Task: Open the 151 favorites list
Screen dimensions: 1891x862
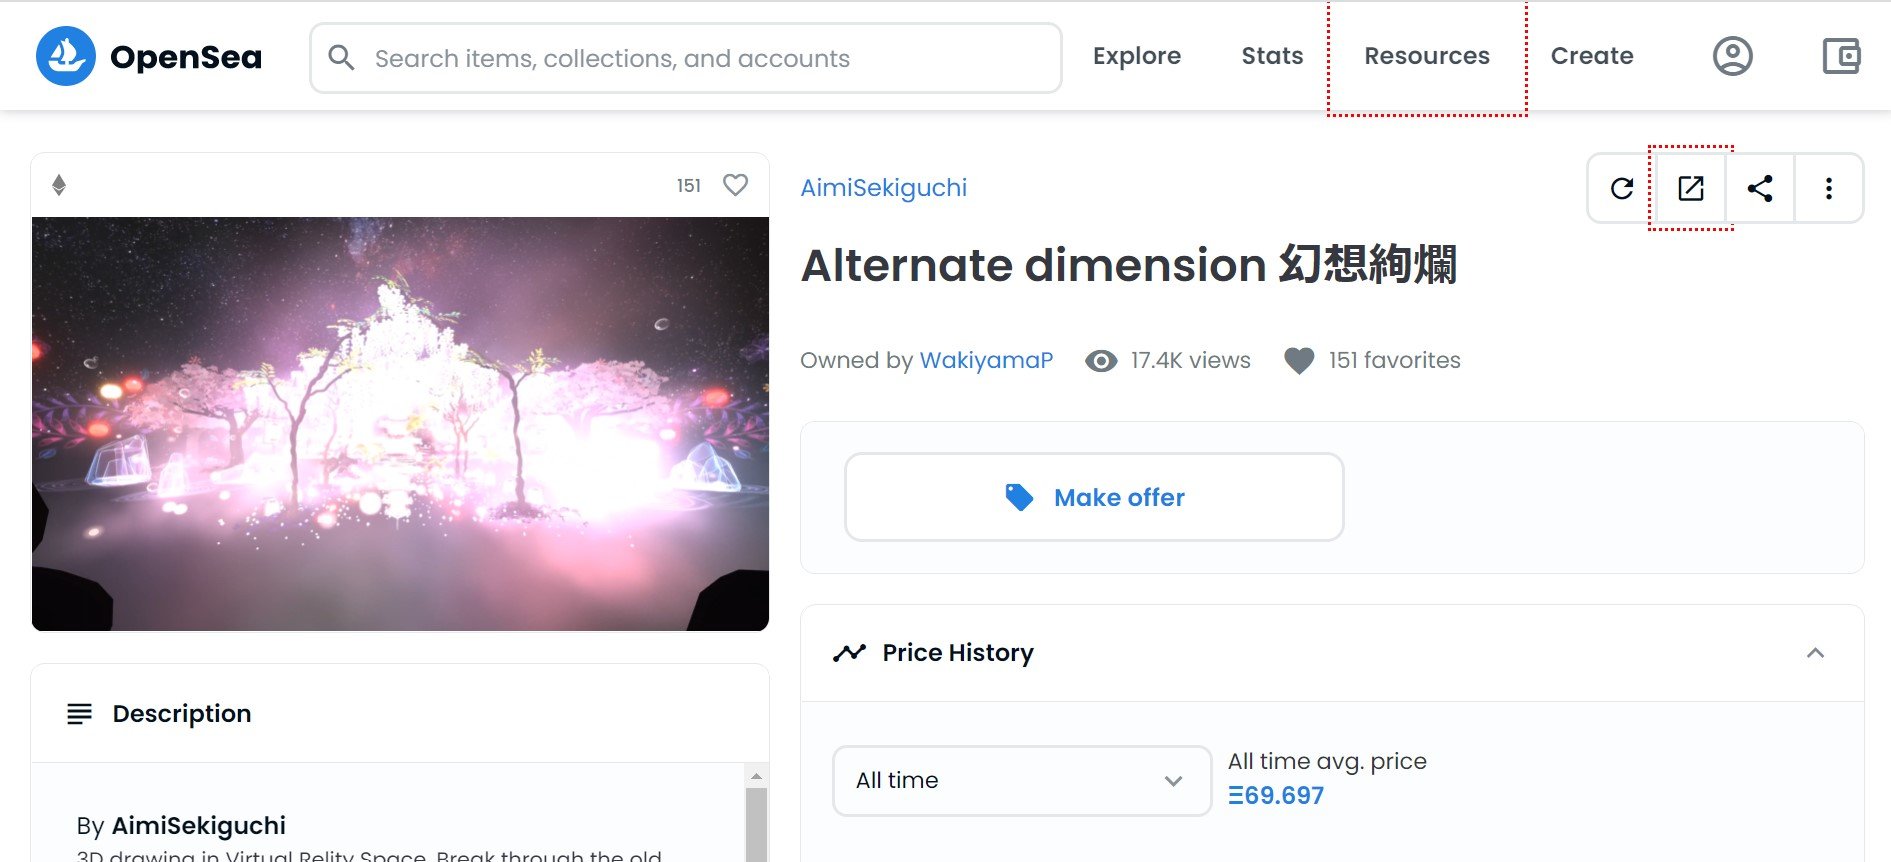Action: pos(1394,360)
